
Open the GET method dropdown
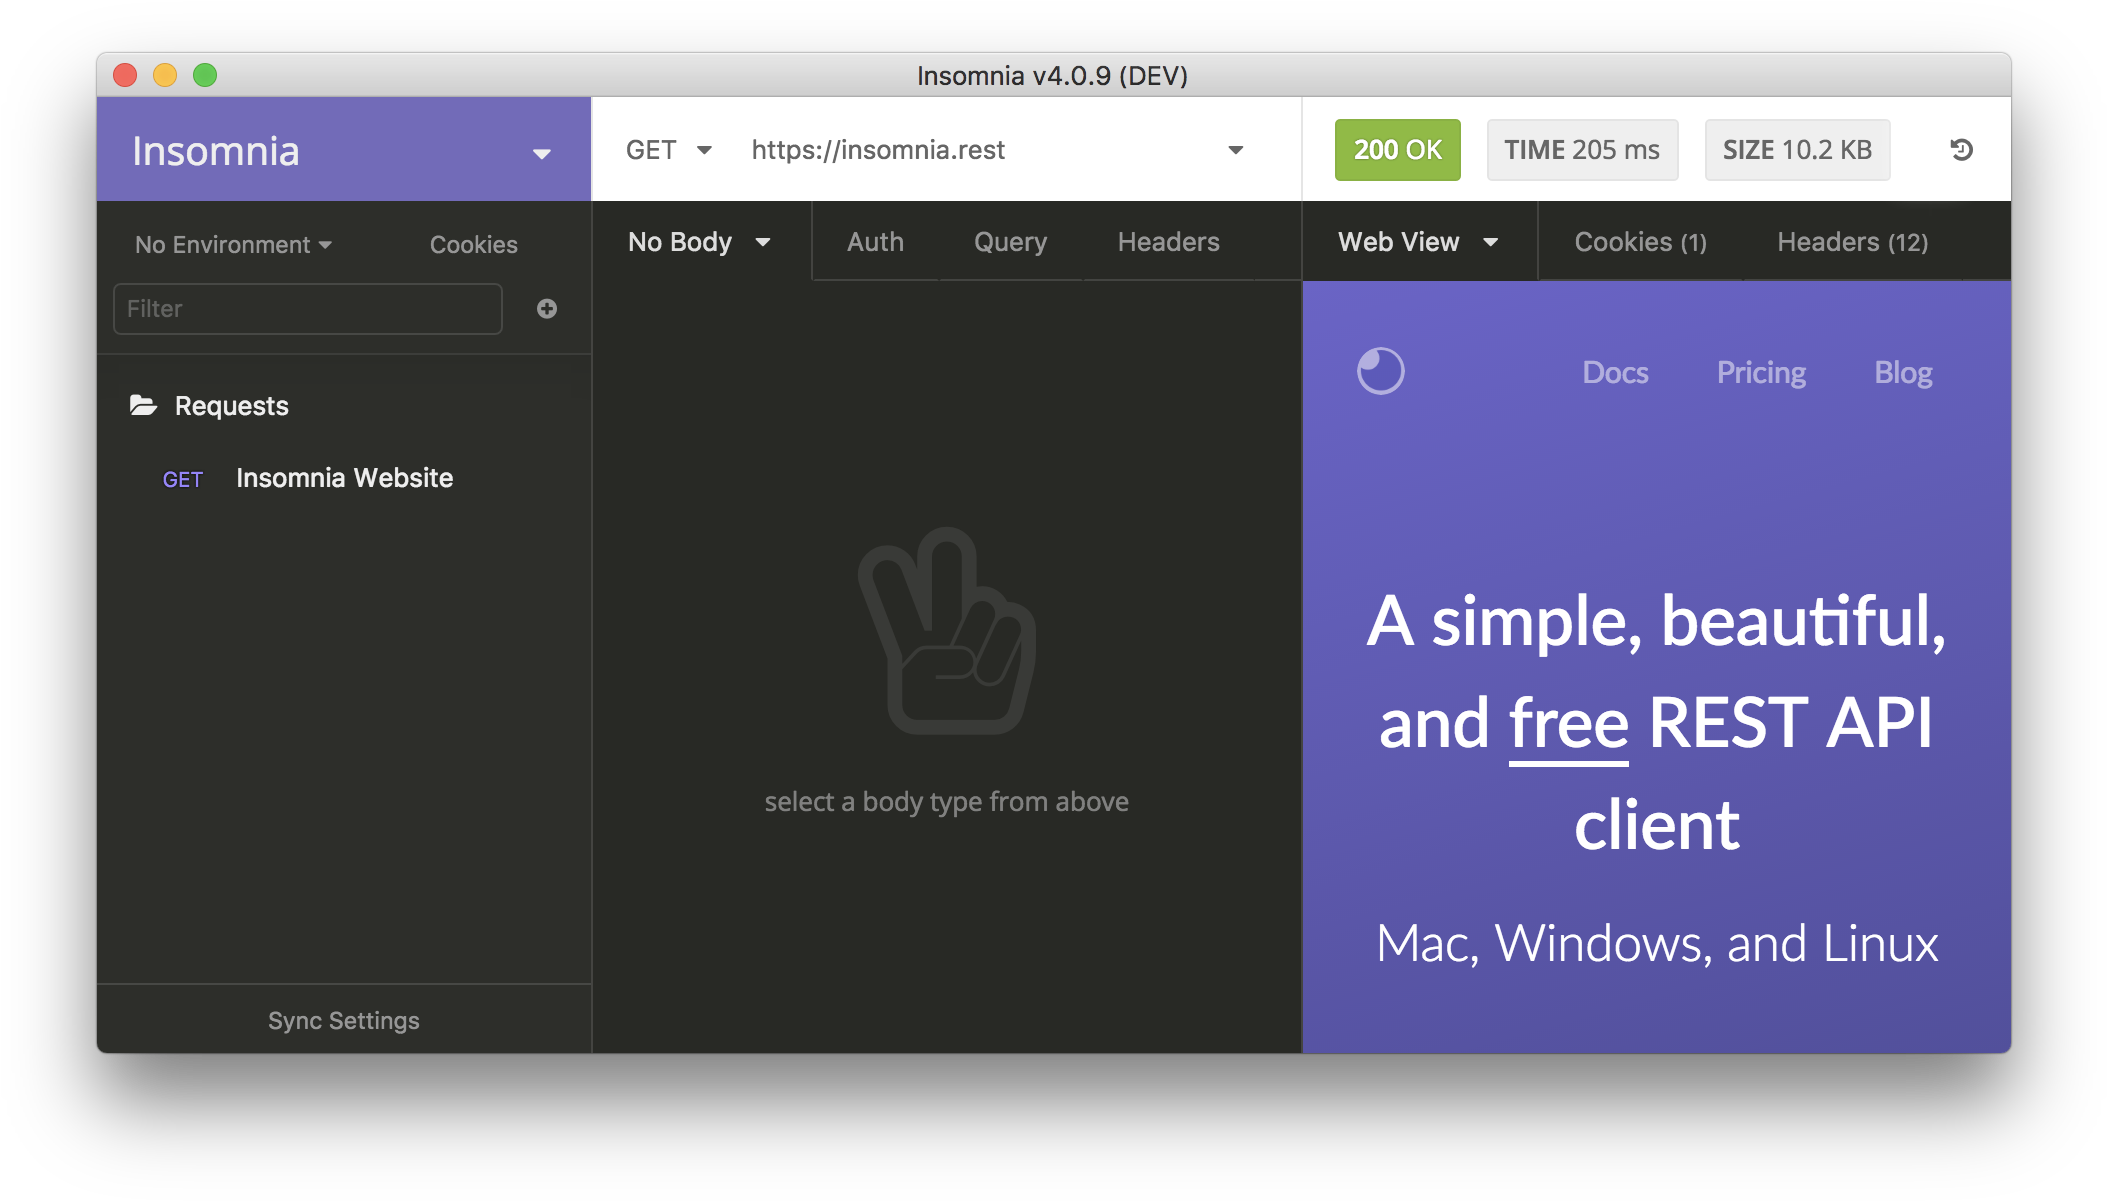coord(669,150)
